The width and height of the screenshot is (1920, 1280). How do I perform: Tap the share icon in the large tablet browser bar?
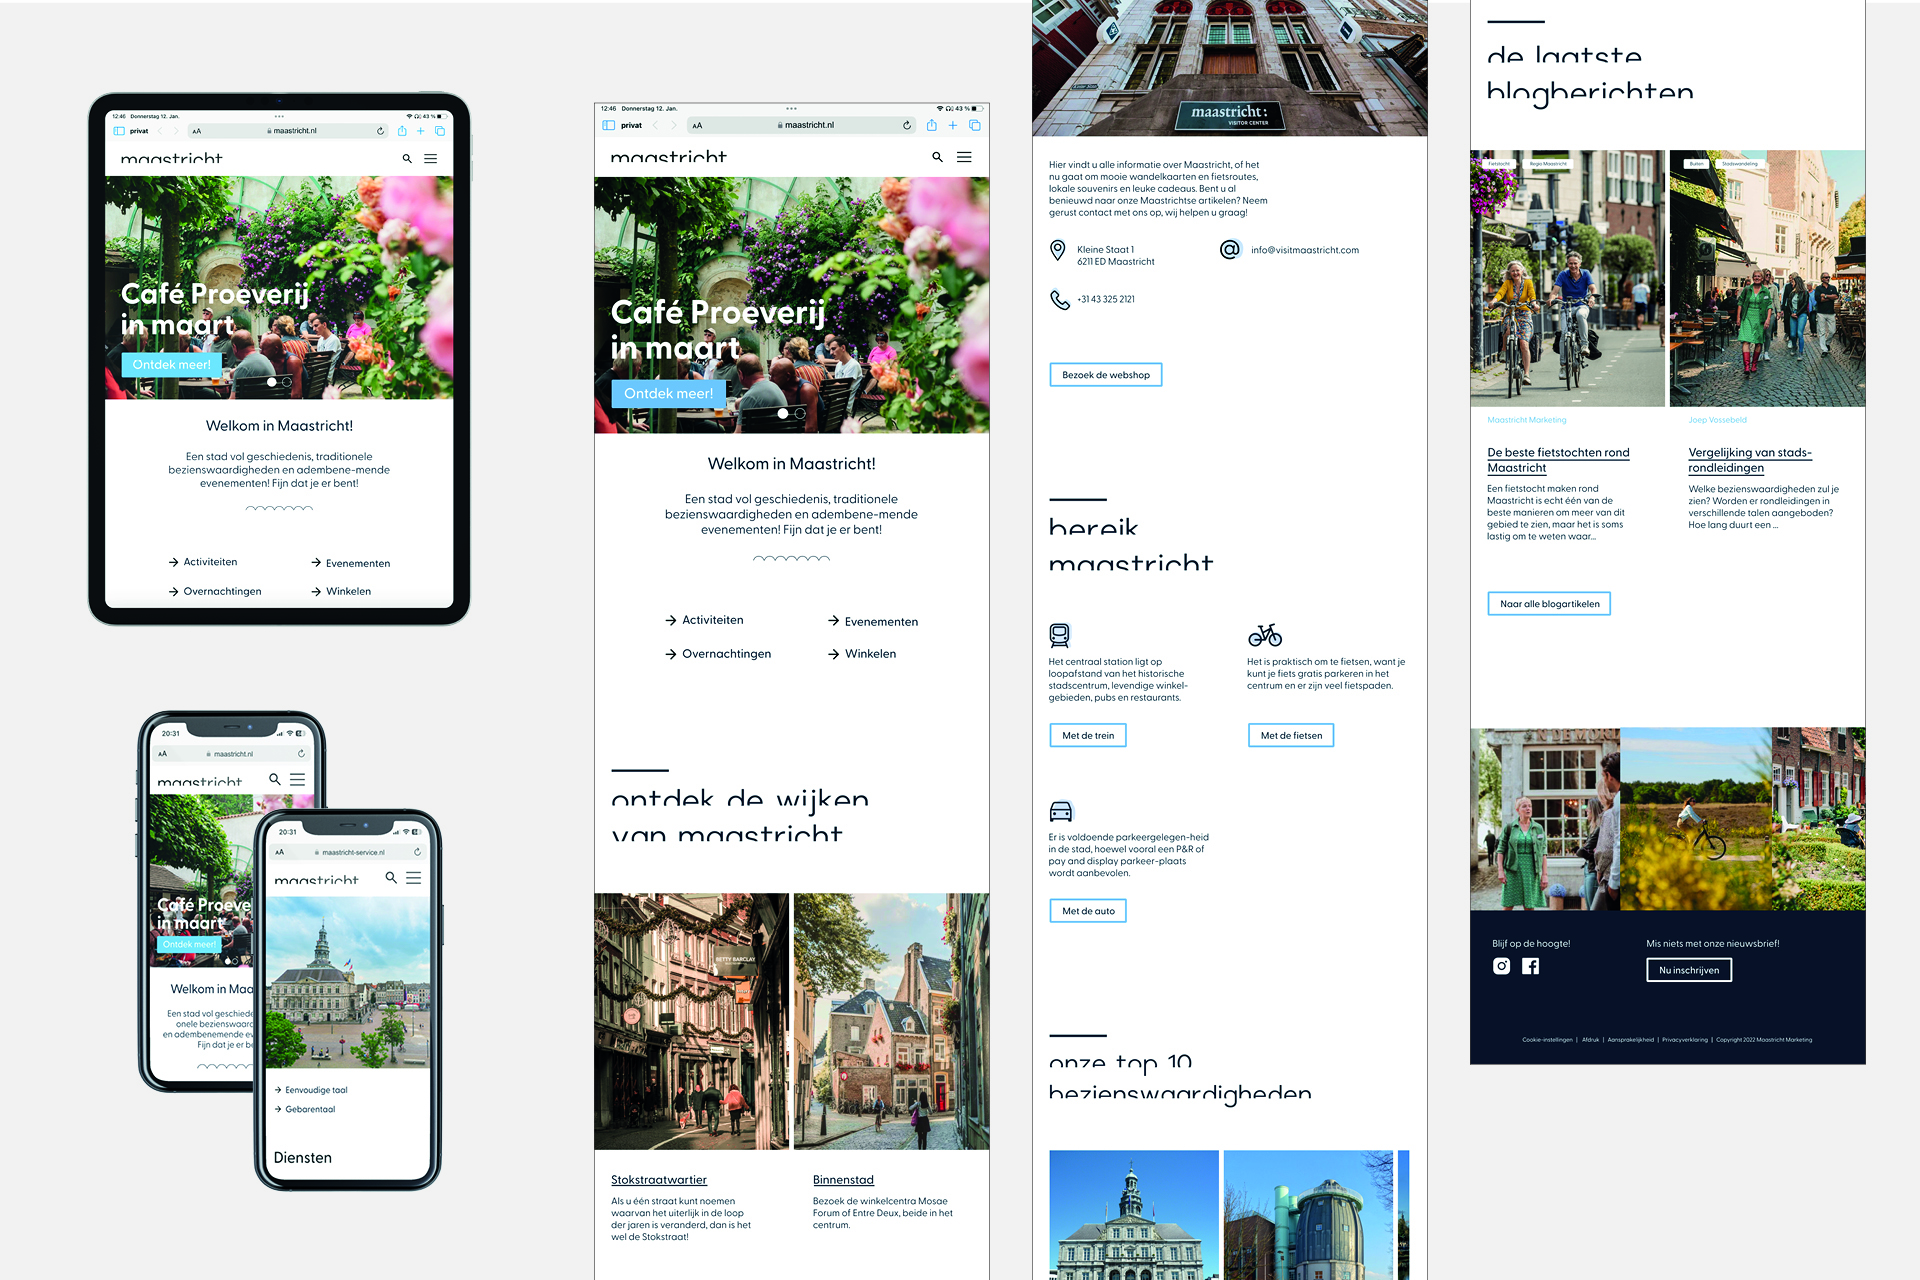pyautogui.click(x=931, y=125)
